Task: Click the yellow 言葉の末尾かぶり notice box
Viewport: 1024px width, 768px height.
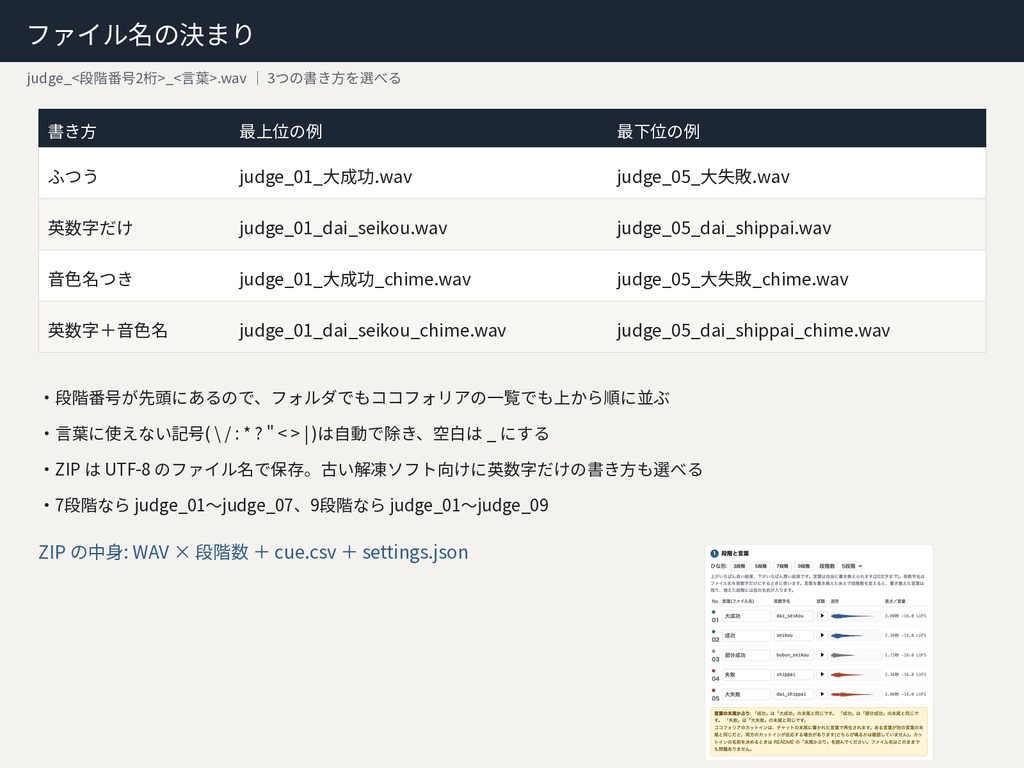Action: pyautogui.click(x=819, y=731)
